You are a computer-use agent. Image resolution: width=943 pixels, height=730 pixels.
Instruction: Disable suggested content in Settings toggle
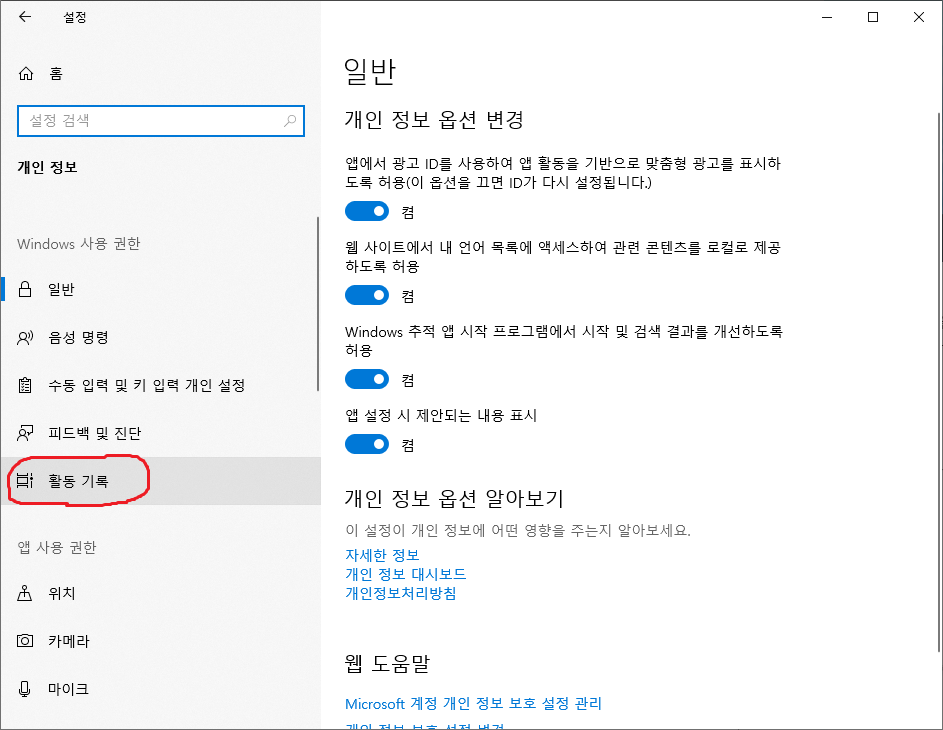coord(366,444)
